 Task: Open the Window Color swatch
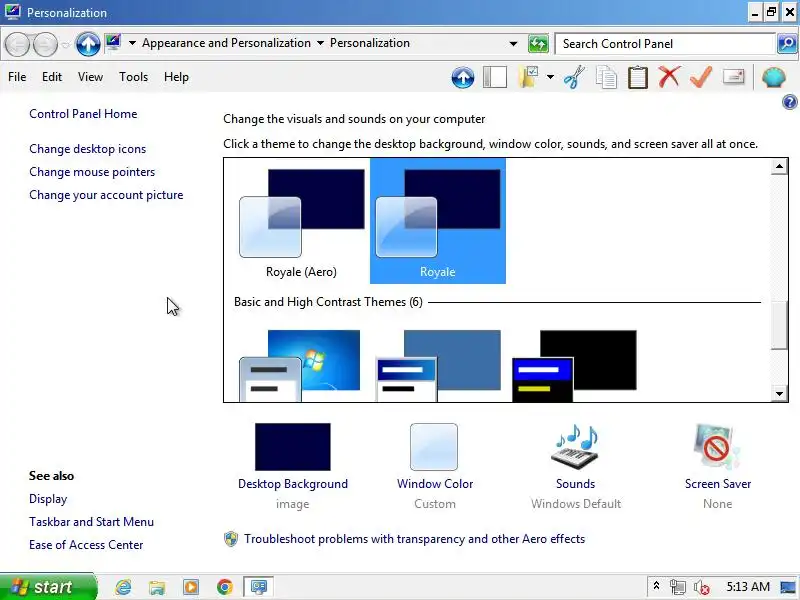coord(434,446)
